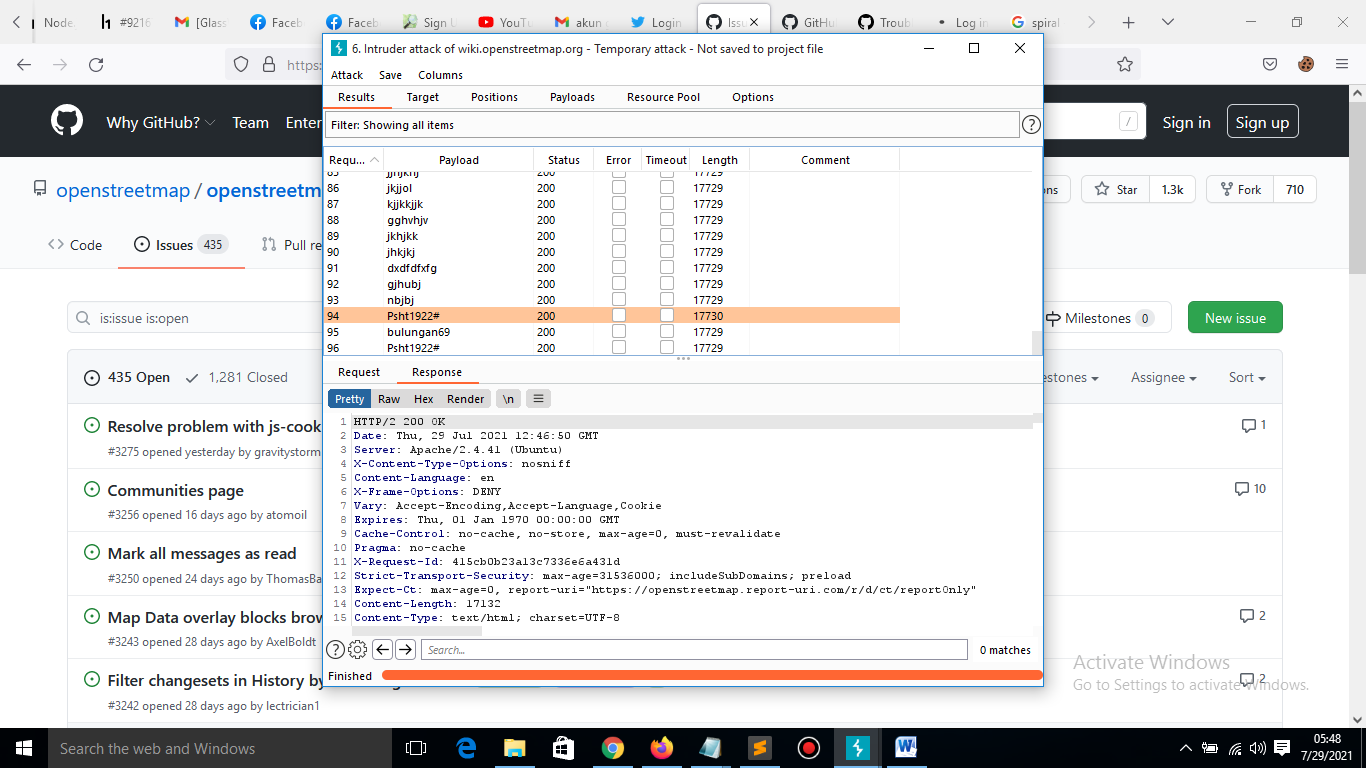Open the Save menu
This screenshot has height=768, width=1366.
(391, 75)
